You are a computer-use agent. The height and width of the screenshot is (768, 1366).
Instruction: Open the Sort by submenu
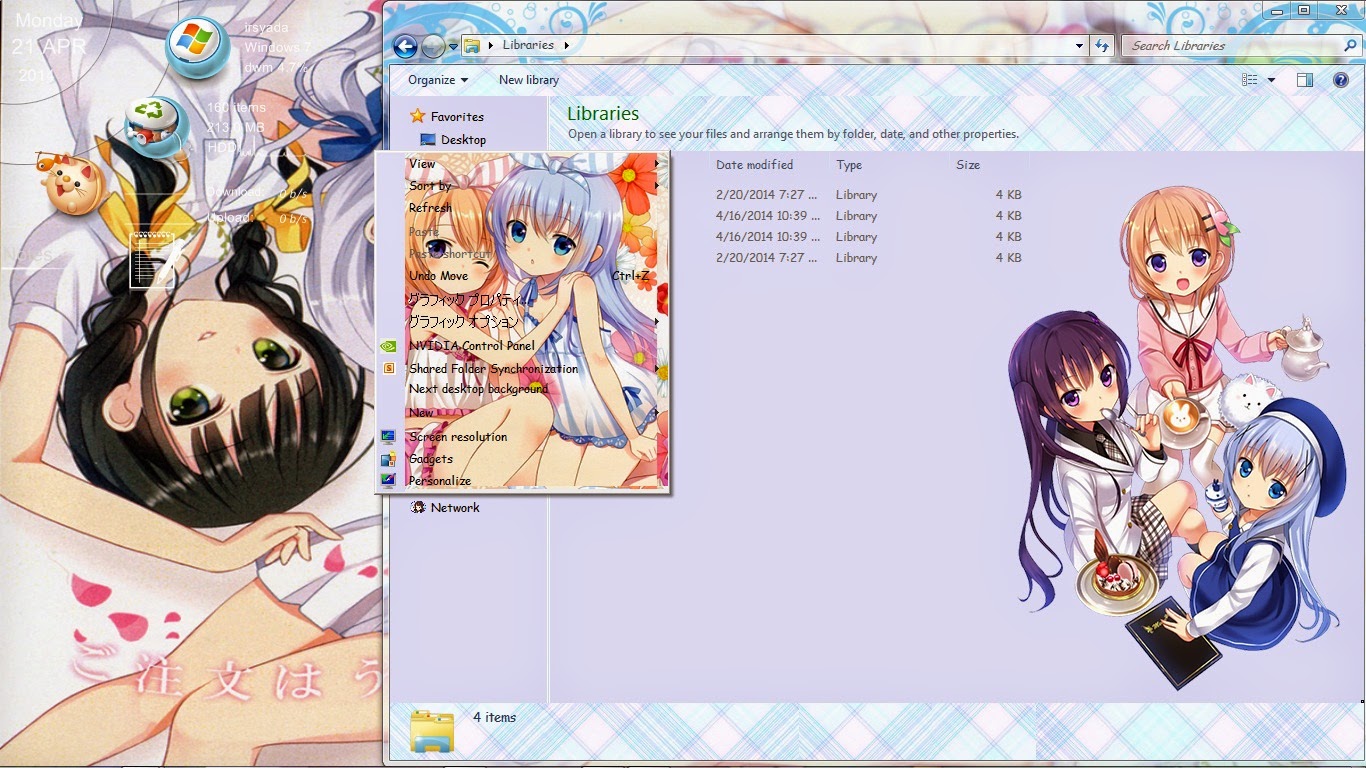tap(522, 186)
